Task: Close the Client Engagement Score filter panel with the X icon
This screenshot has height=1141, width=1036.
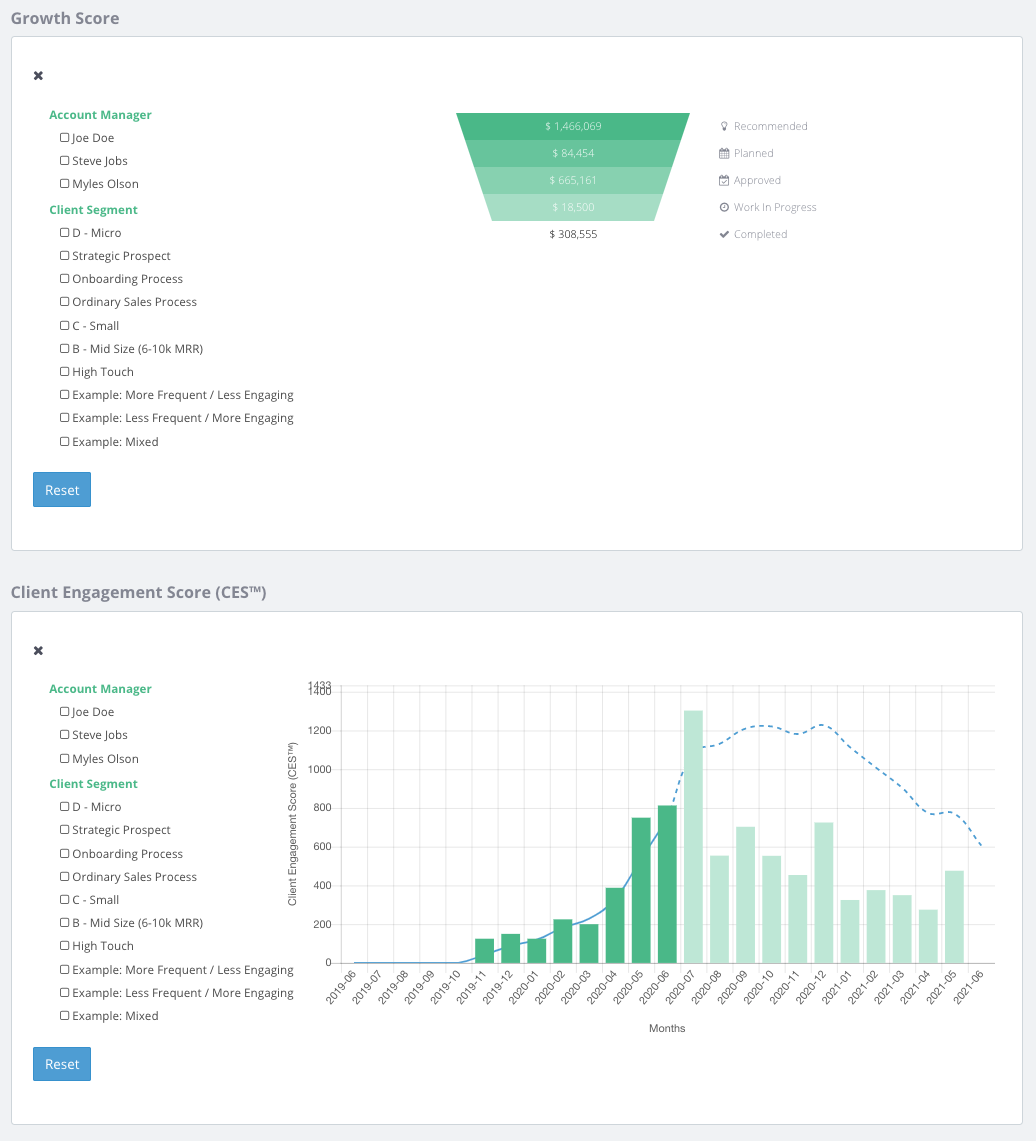Action: 39,651
